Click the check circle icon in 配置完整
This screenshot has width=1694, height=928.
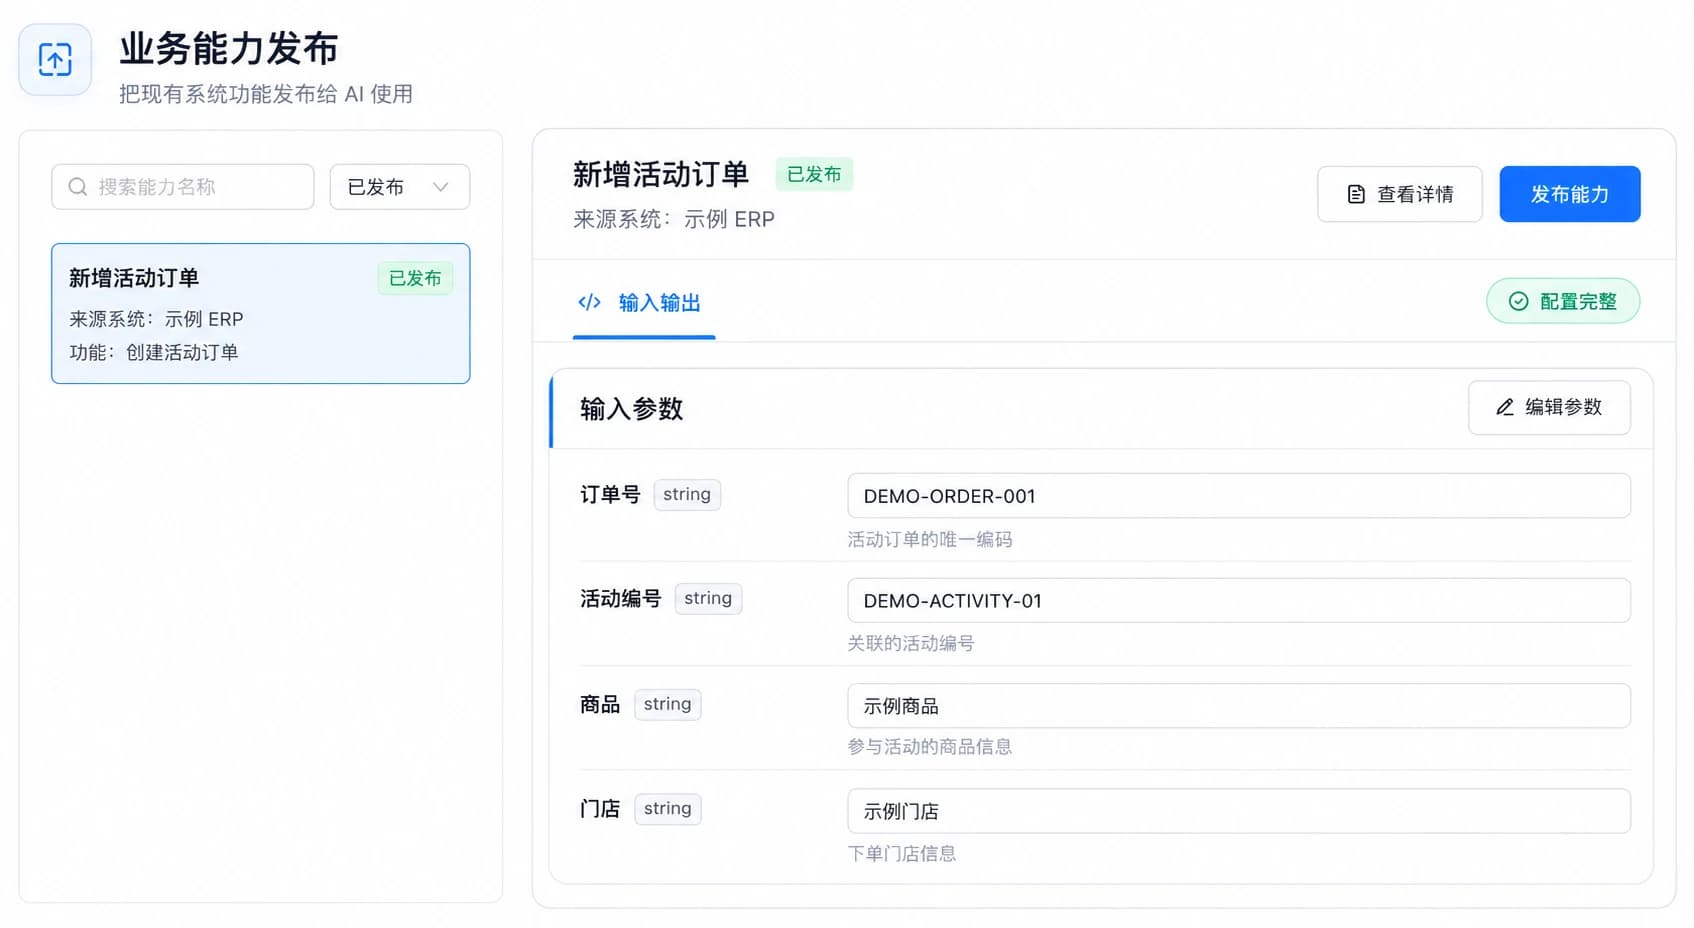point(1518,301)
